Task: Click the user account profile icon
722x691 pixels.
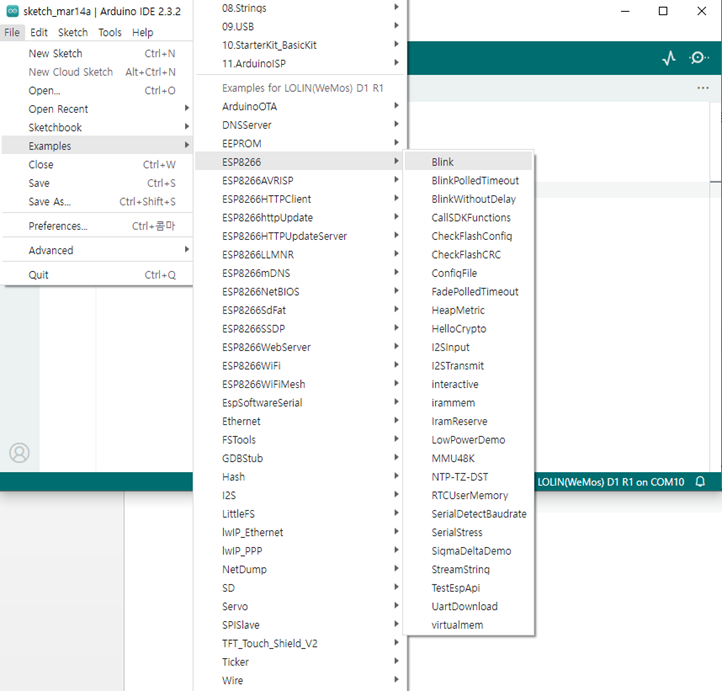Action: point(19,453)
